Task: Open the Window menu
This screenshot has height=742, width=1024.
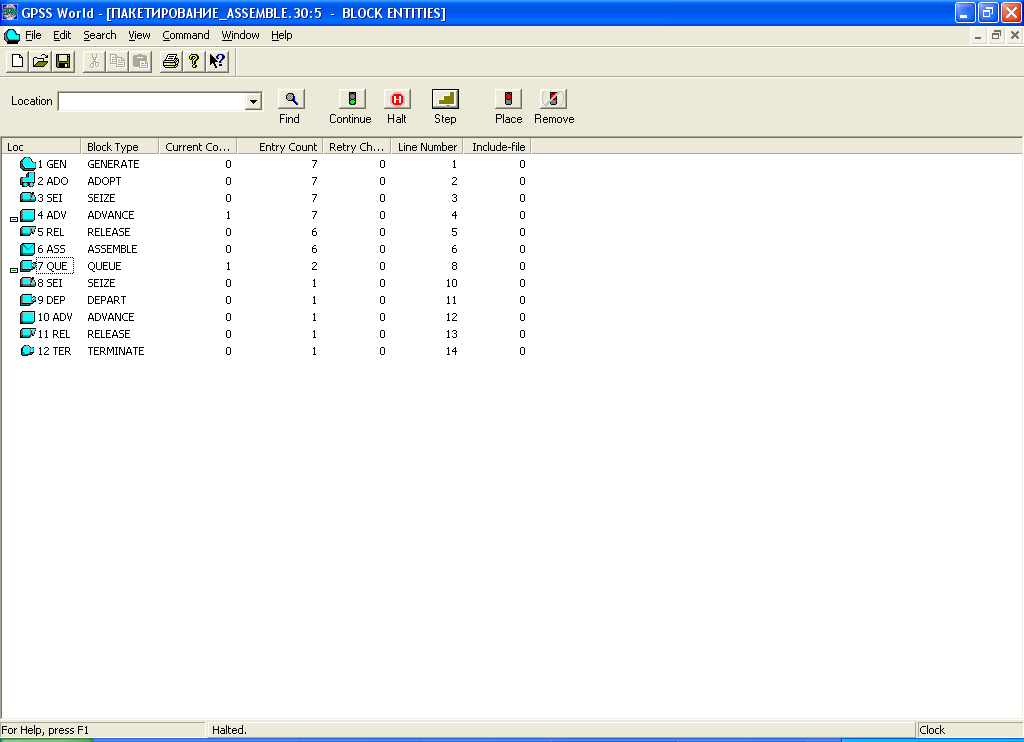Action: coord(240,35)
